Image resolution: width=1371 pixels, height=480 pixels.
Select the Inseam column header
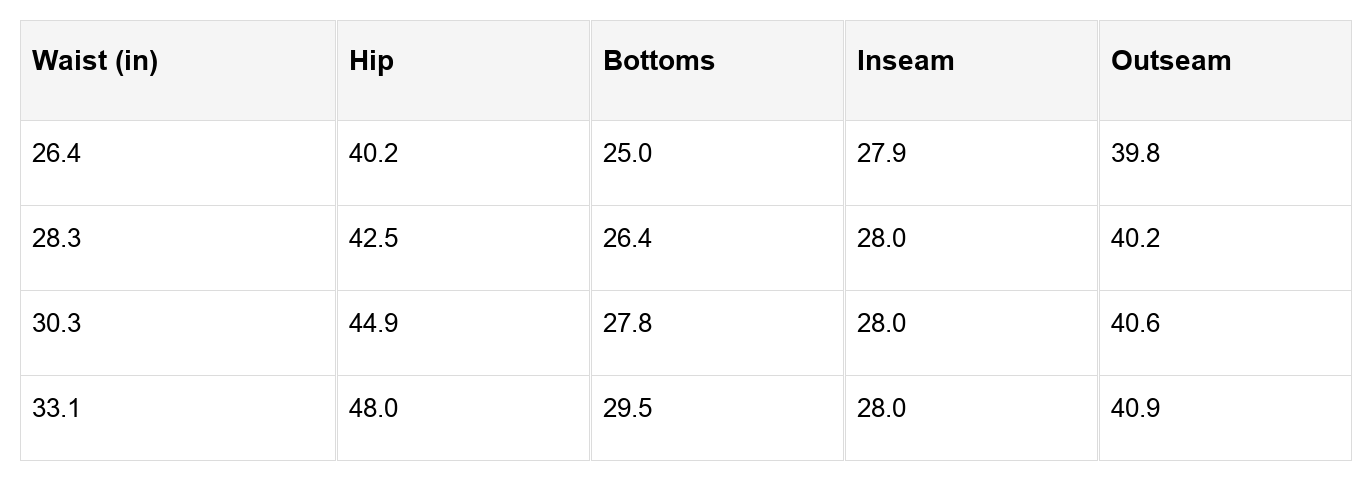click(x=905, y=61)
